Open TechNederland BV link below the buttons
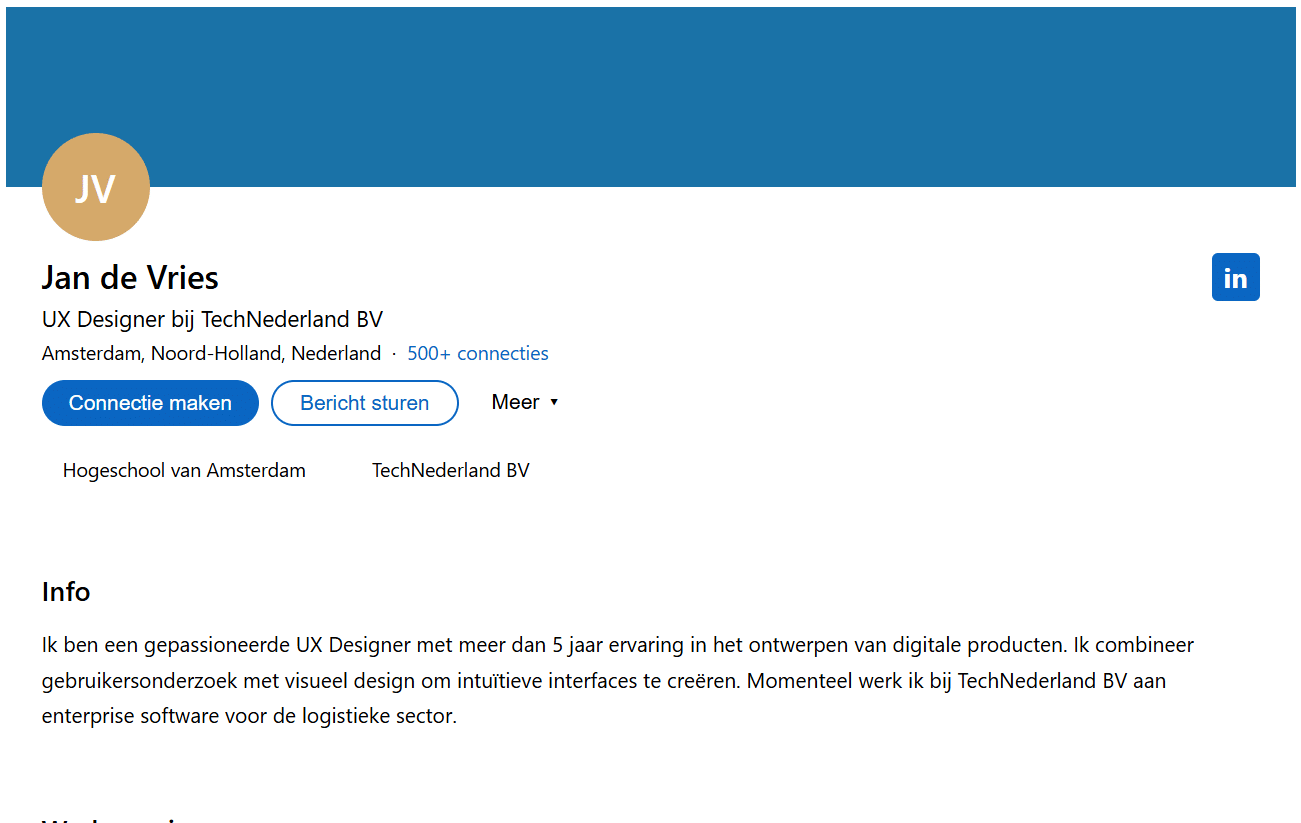The width and height of the screenshot is (1301, 823). pos(450,470)
